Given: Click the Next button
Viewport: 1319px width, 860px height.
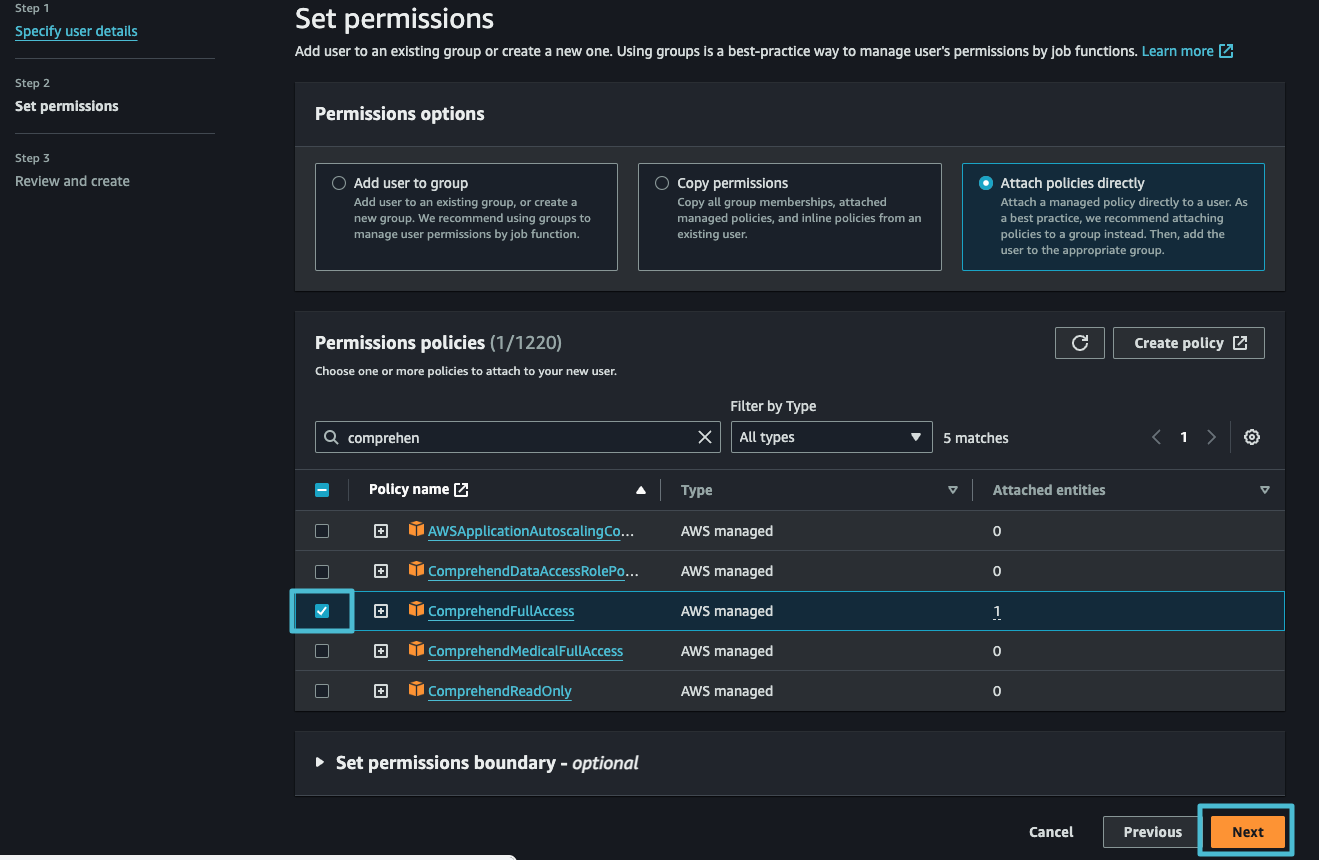Looking at the screenshot, I should [x=1247, y=831].
